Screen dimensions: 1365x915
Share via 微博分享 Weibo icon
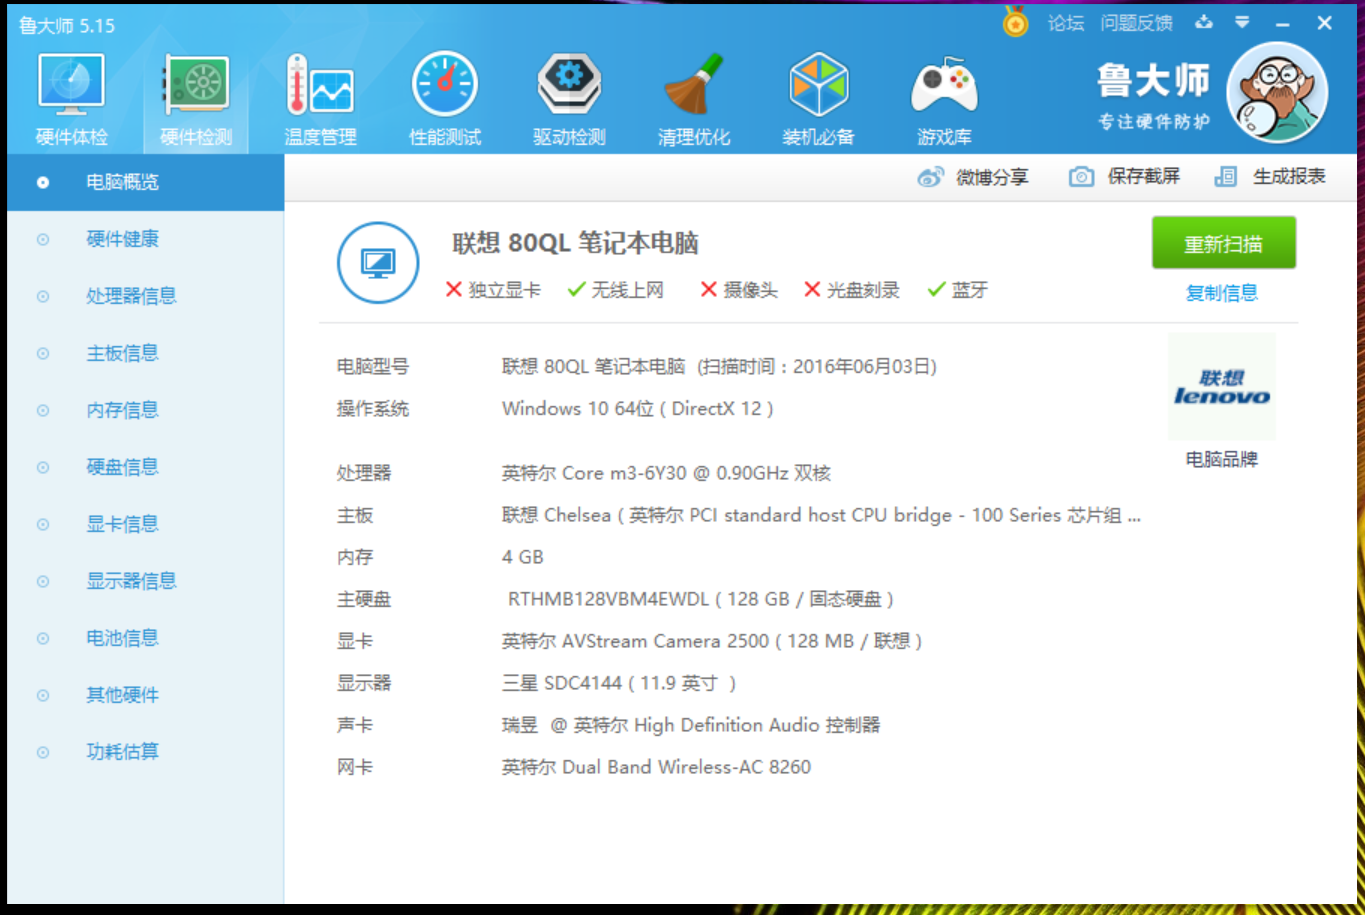tap(931, 177)
